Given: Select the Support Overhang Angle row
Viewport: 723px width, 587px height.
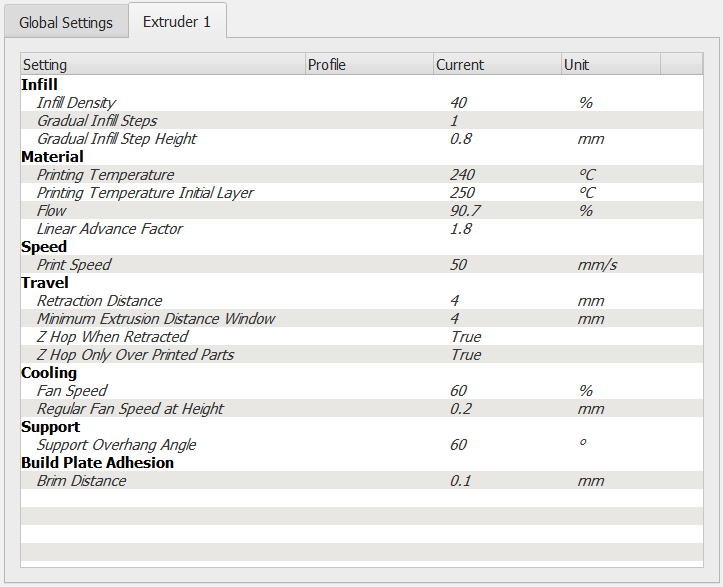Looking at the screenshot, I should coord(362,444).
